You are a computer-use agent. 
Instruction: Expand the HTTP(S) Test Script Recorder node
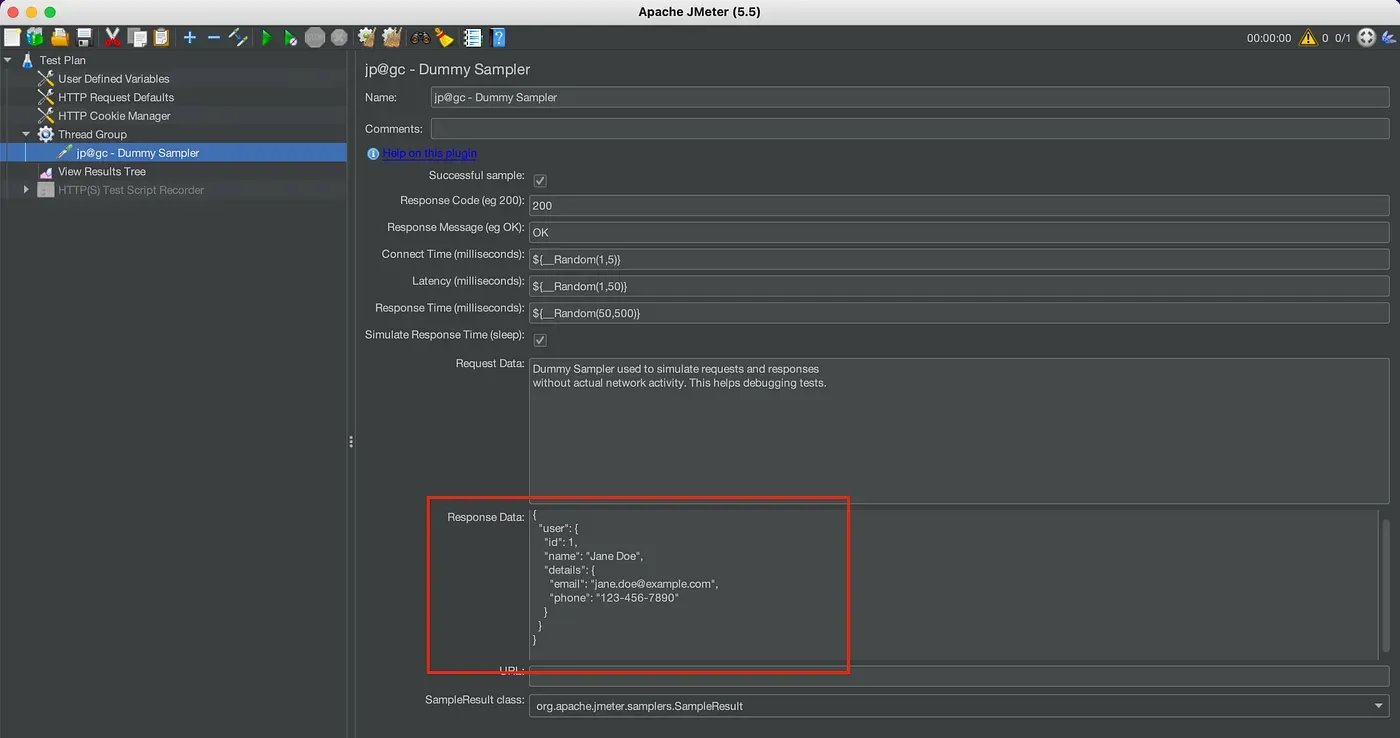point(27,190)
